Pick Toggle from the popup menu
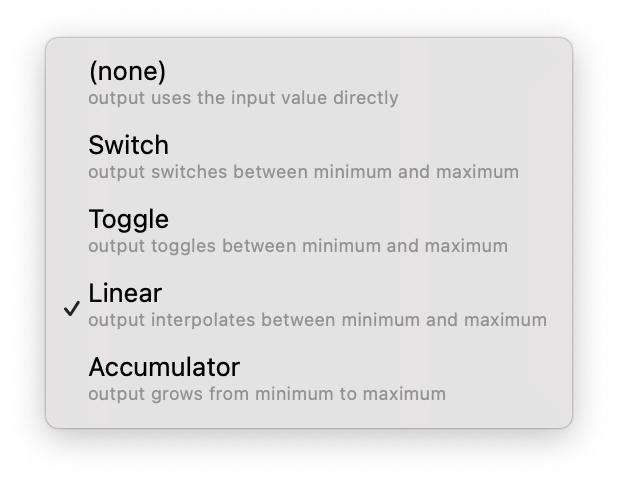 click(128, 220)
